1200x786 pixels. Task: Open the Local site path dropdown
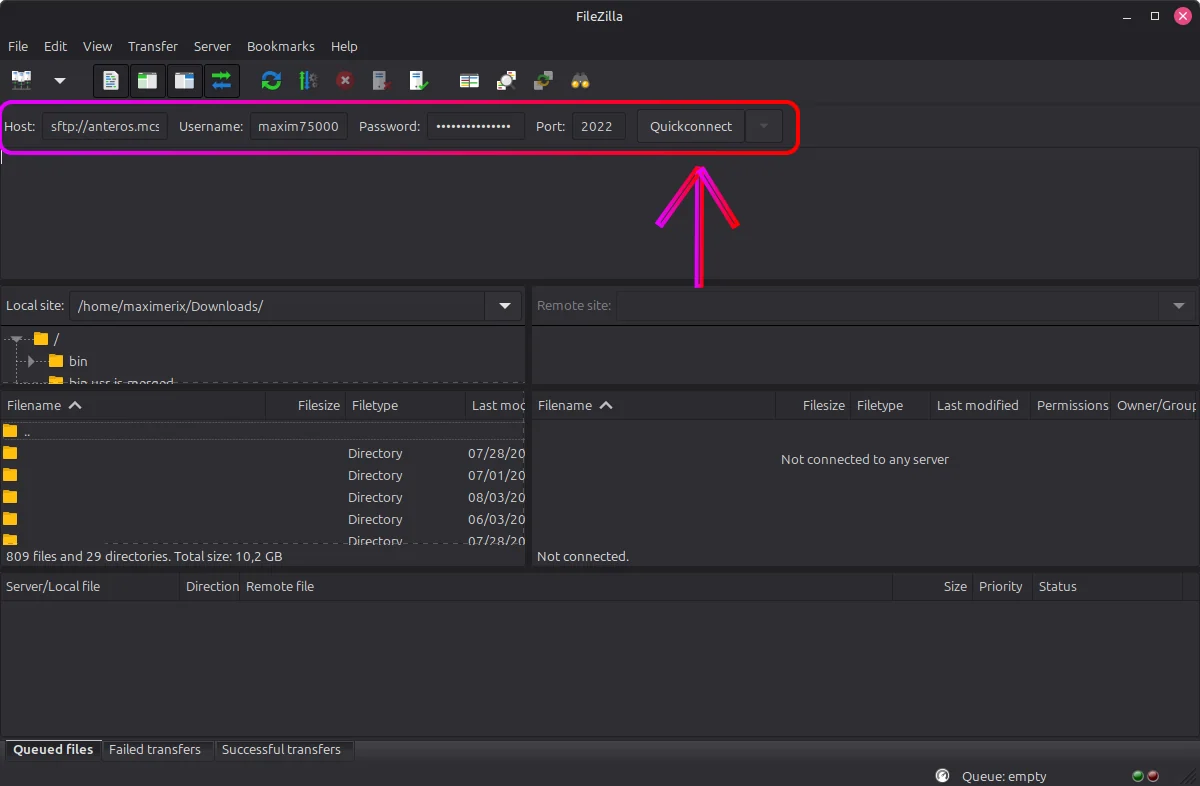point(504,306)
